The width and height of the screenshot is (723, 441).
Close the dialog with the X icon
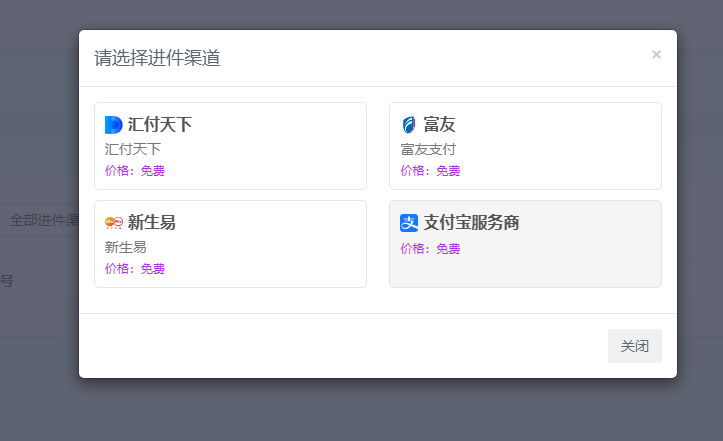coord(656,54)
